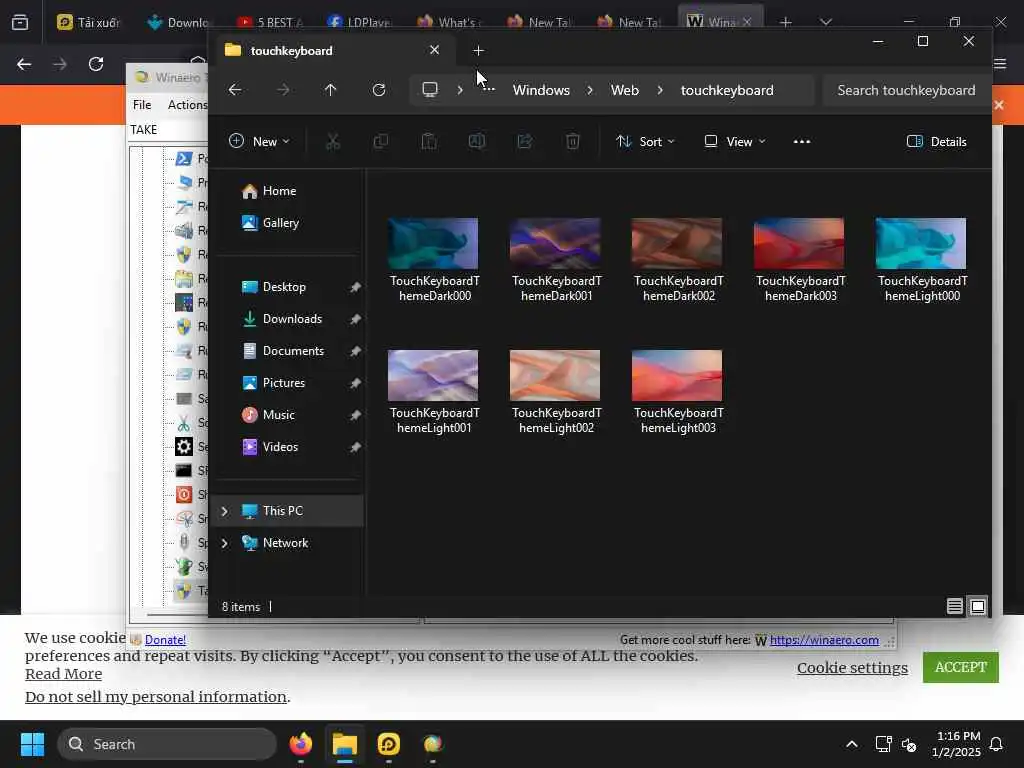Show hidden system tray icons
Viewport: 1024px width, 768px height.
pyautogui.click(x=852, y=744)
